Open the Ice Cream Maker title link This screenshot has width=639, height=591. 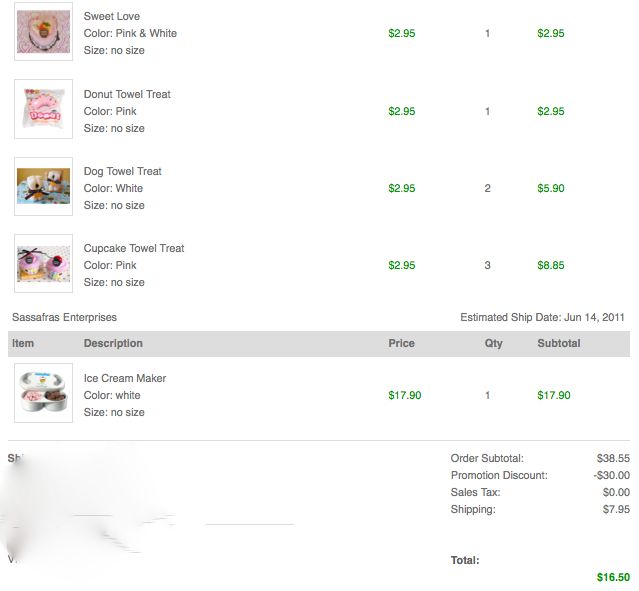pos(125,378)
